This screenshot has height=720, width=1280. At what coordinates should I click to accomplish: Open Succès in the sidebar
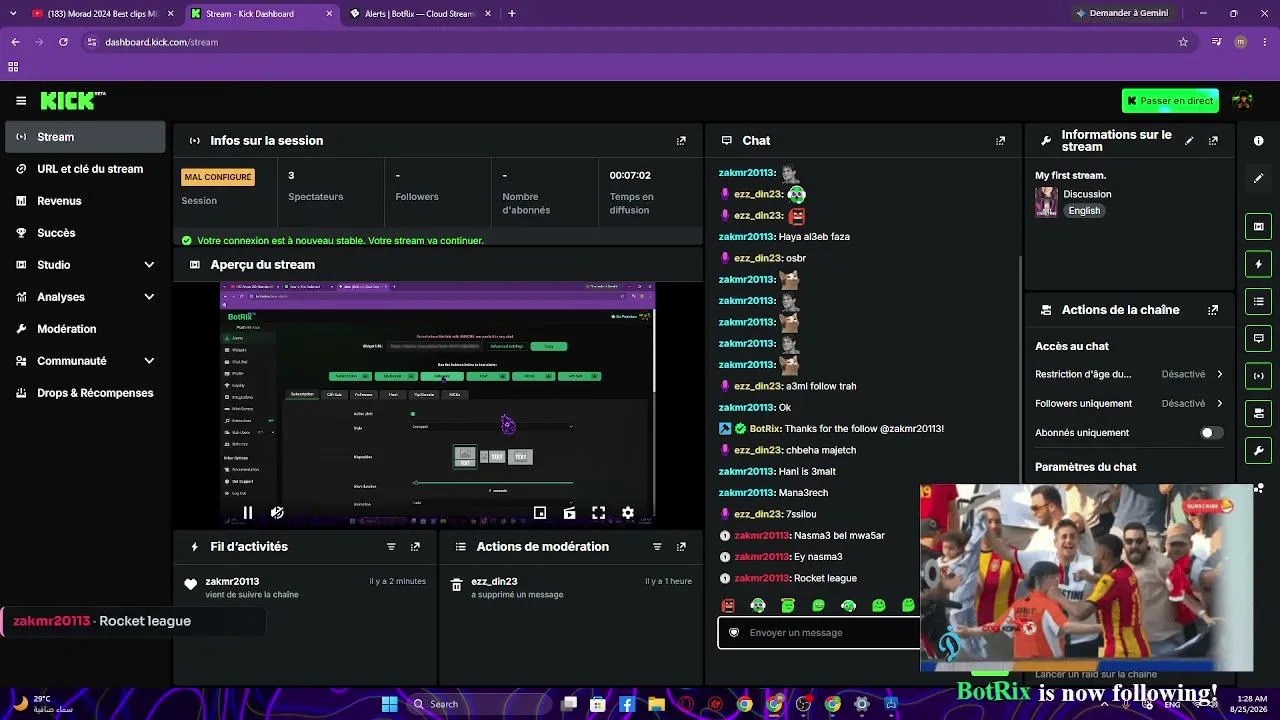click(85, 233)
